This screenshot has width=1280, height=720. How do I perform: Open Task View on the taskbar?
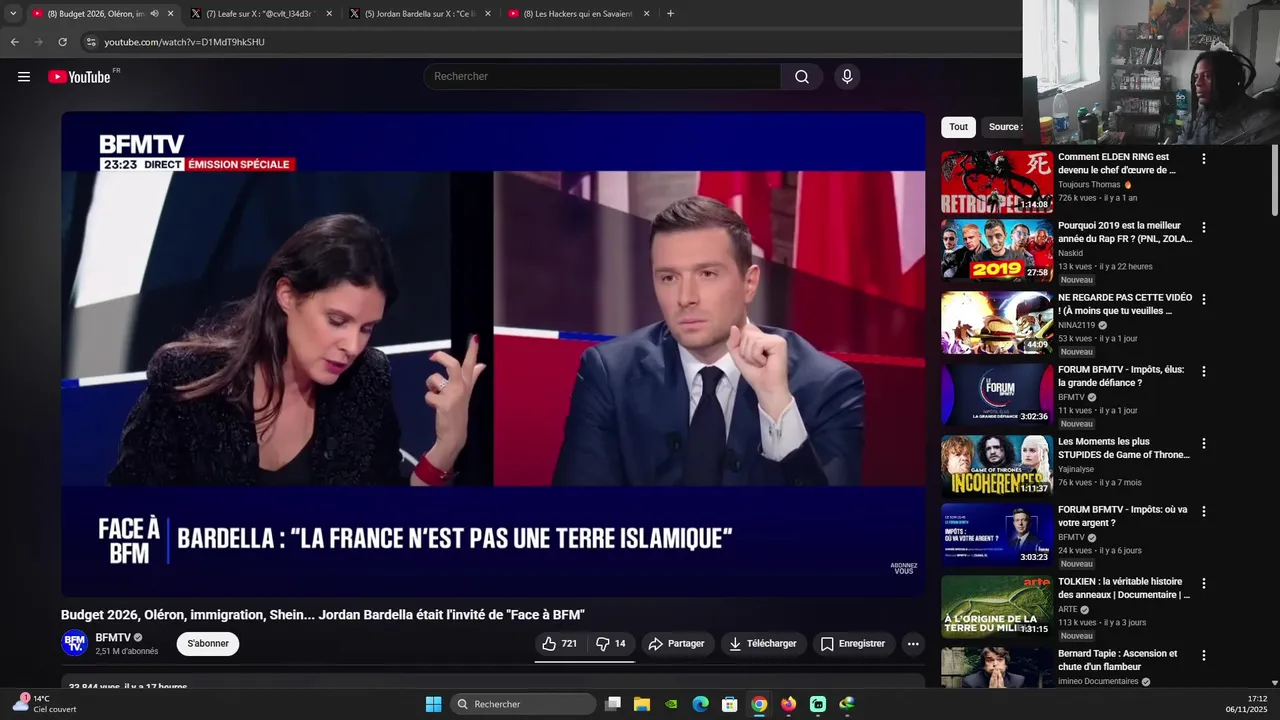point(613,704)
